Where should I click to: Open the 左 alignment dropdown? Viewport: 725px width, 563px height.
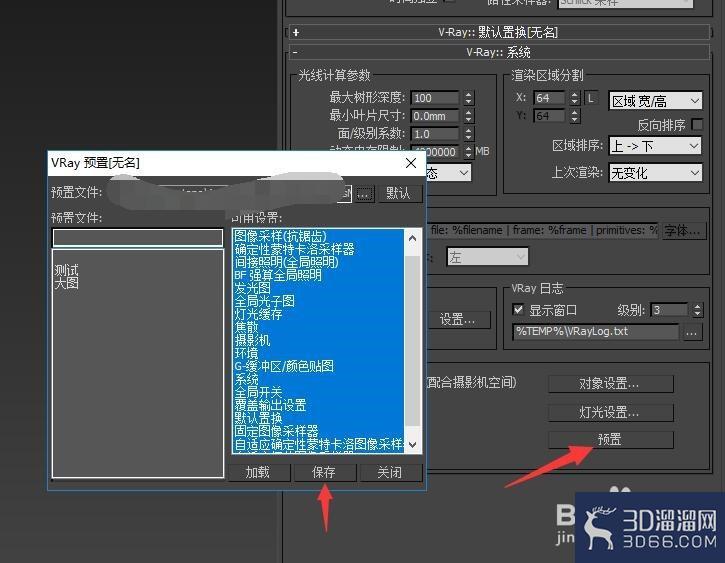(x=487, y=257)
